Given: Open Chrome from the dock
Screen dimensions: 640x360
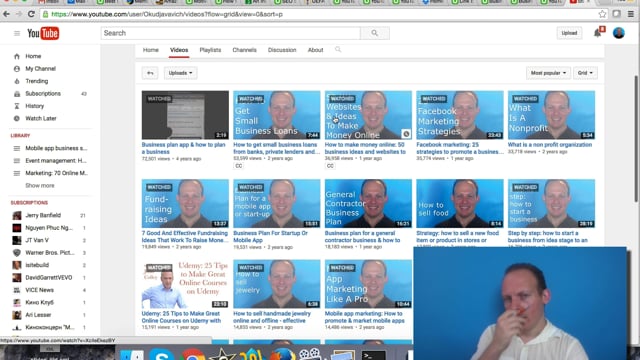Looking at the screenshot, I should tap(193, 354).
